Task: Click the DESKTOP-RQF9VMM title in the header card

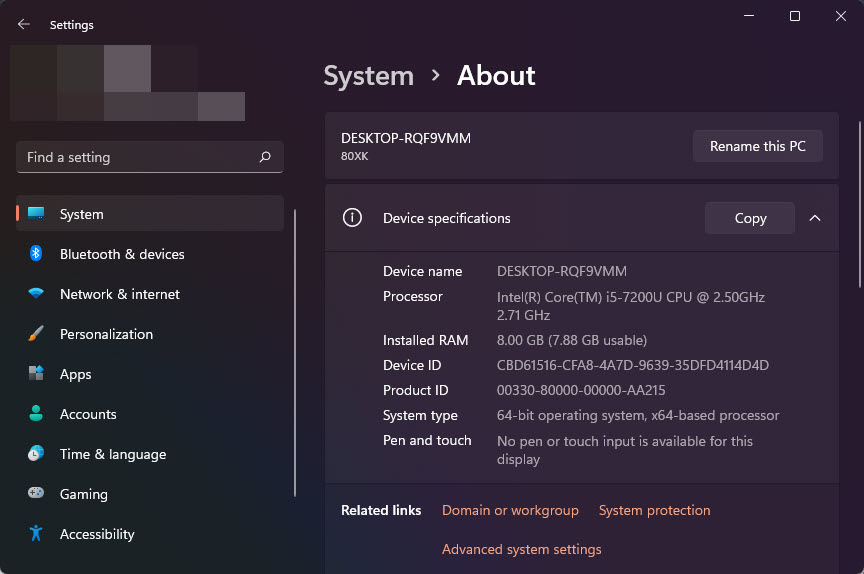Action: coord(406,138)
